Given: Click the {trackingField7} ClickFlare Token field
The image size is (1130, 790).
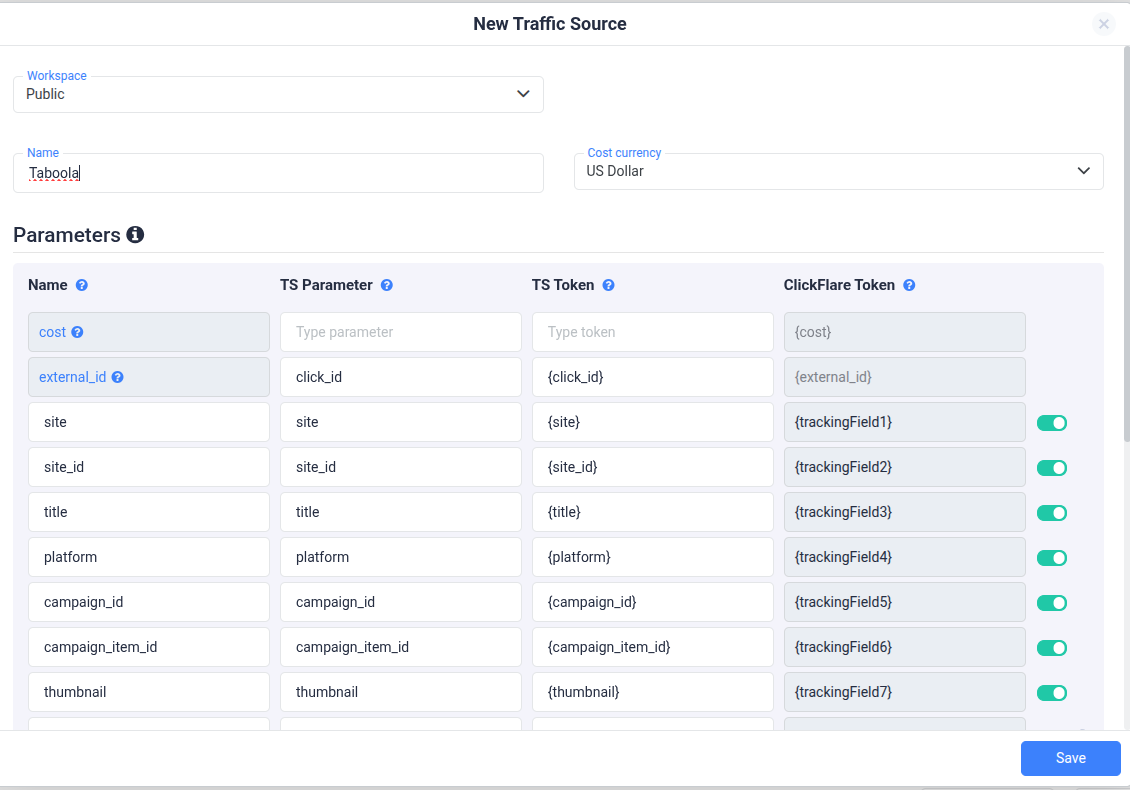Looking at the screenshot, I should [x=904, y=692].
